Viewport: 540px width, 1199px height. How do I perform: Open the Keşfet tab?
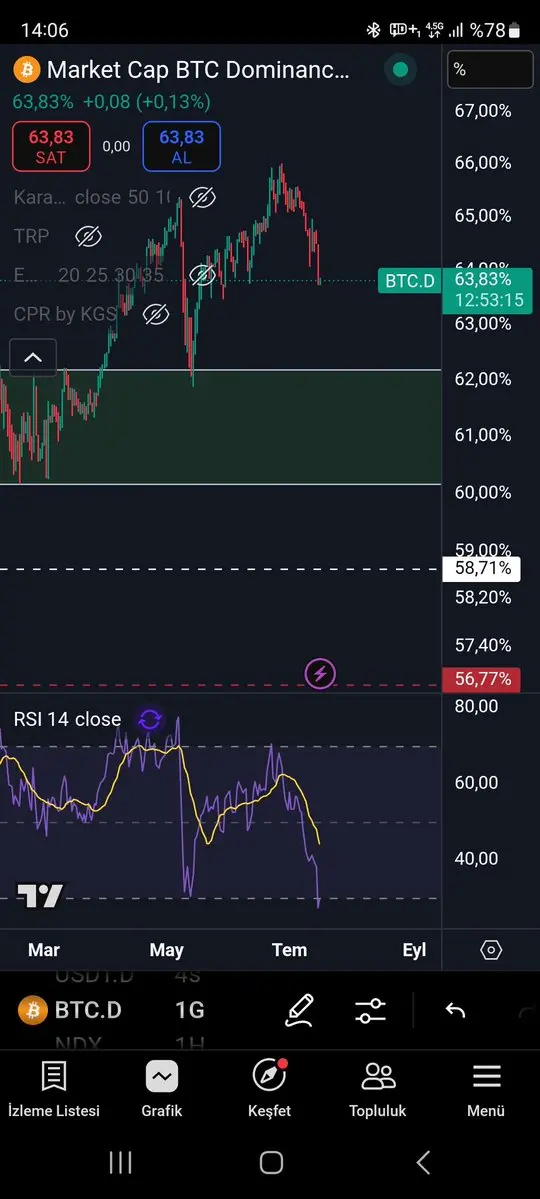click(x=269, y=1089)
